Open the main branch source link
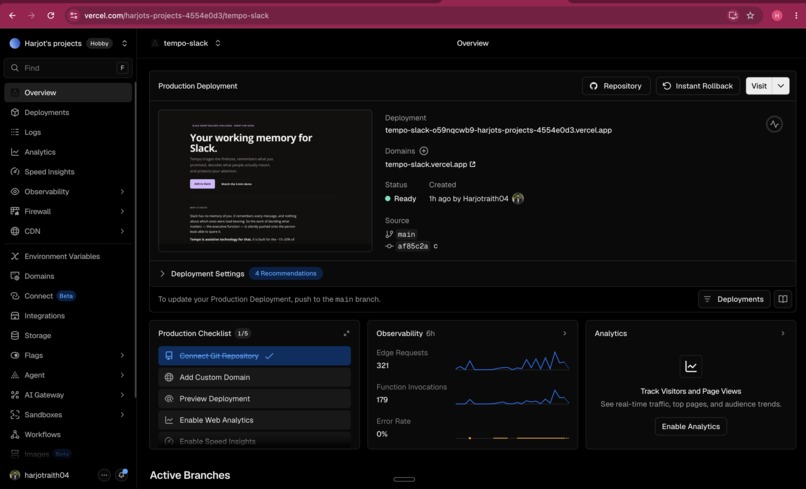Image resolution: width=806 pixels, height=489 pixels. tap(406, 234)
